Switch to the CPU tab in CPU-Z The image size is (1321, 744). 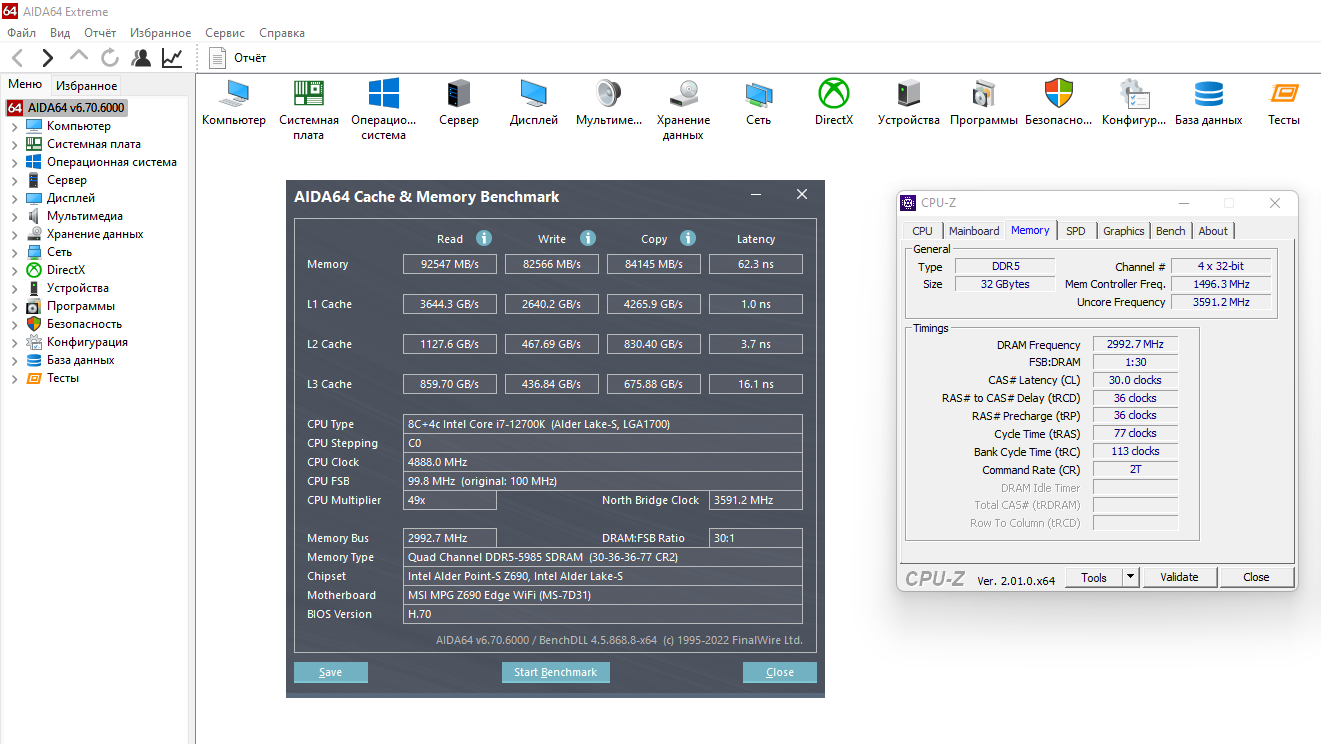pyautogui.click(x=922, y=231)
